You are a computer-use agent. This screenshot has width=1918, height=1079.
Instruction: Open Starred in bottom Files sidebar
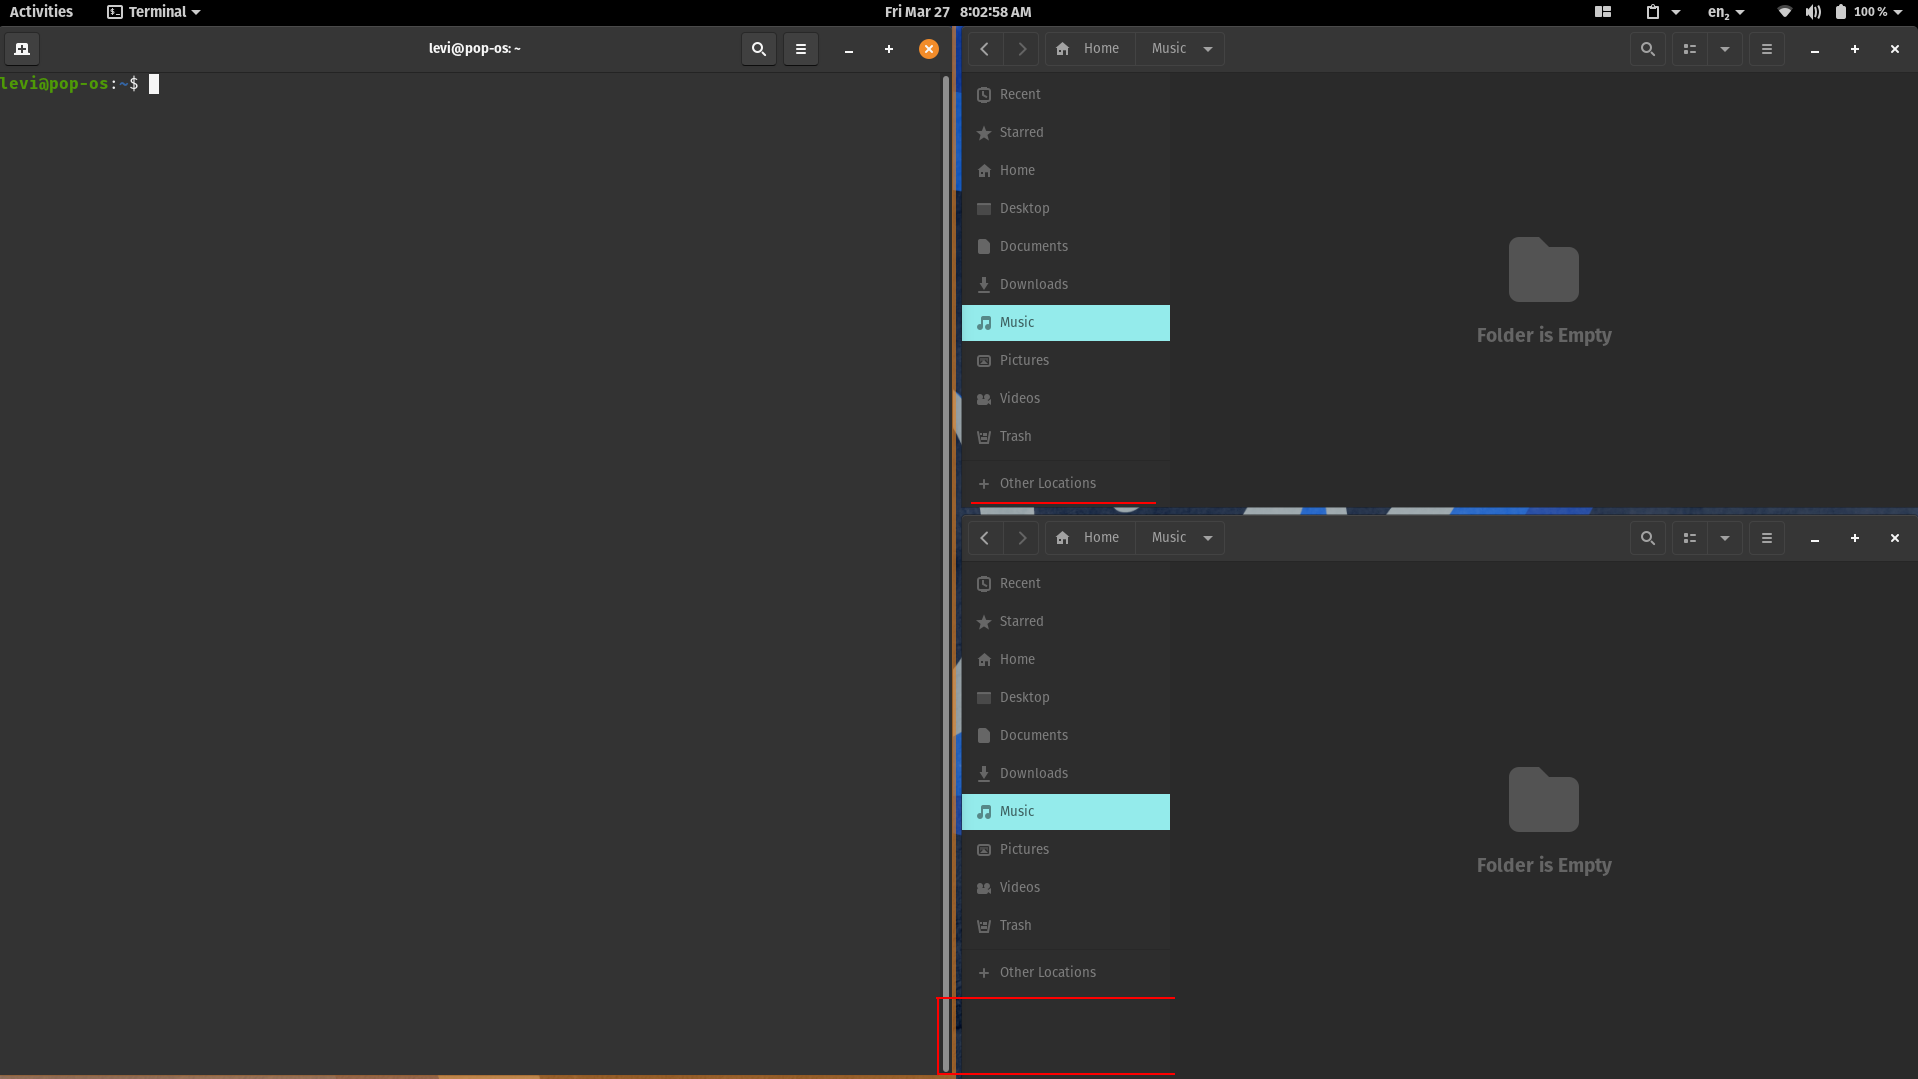tap(1066, 622)
